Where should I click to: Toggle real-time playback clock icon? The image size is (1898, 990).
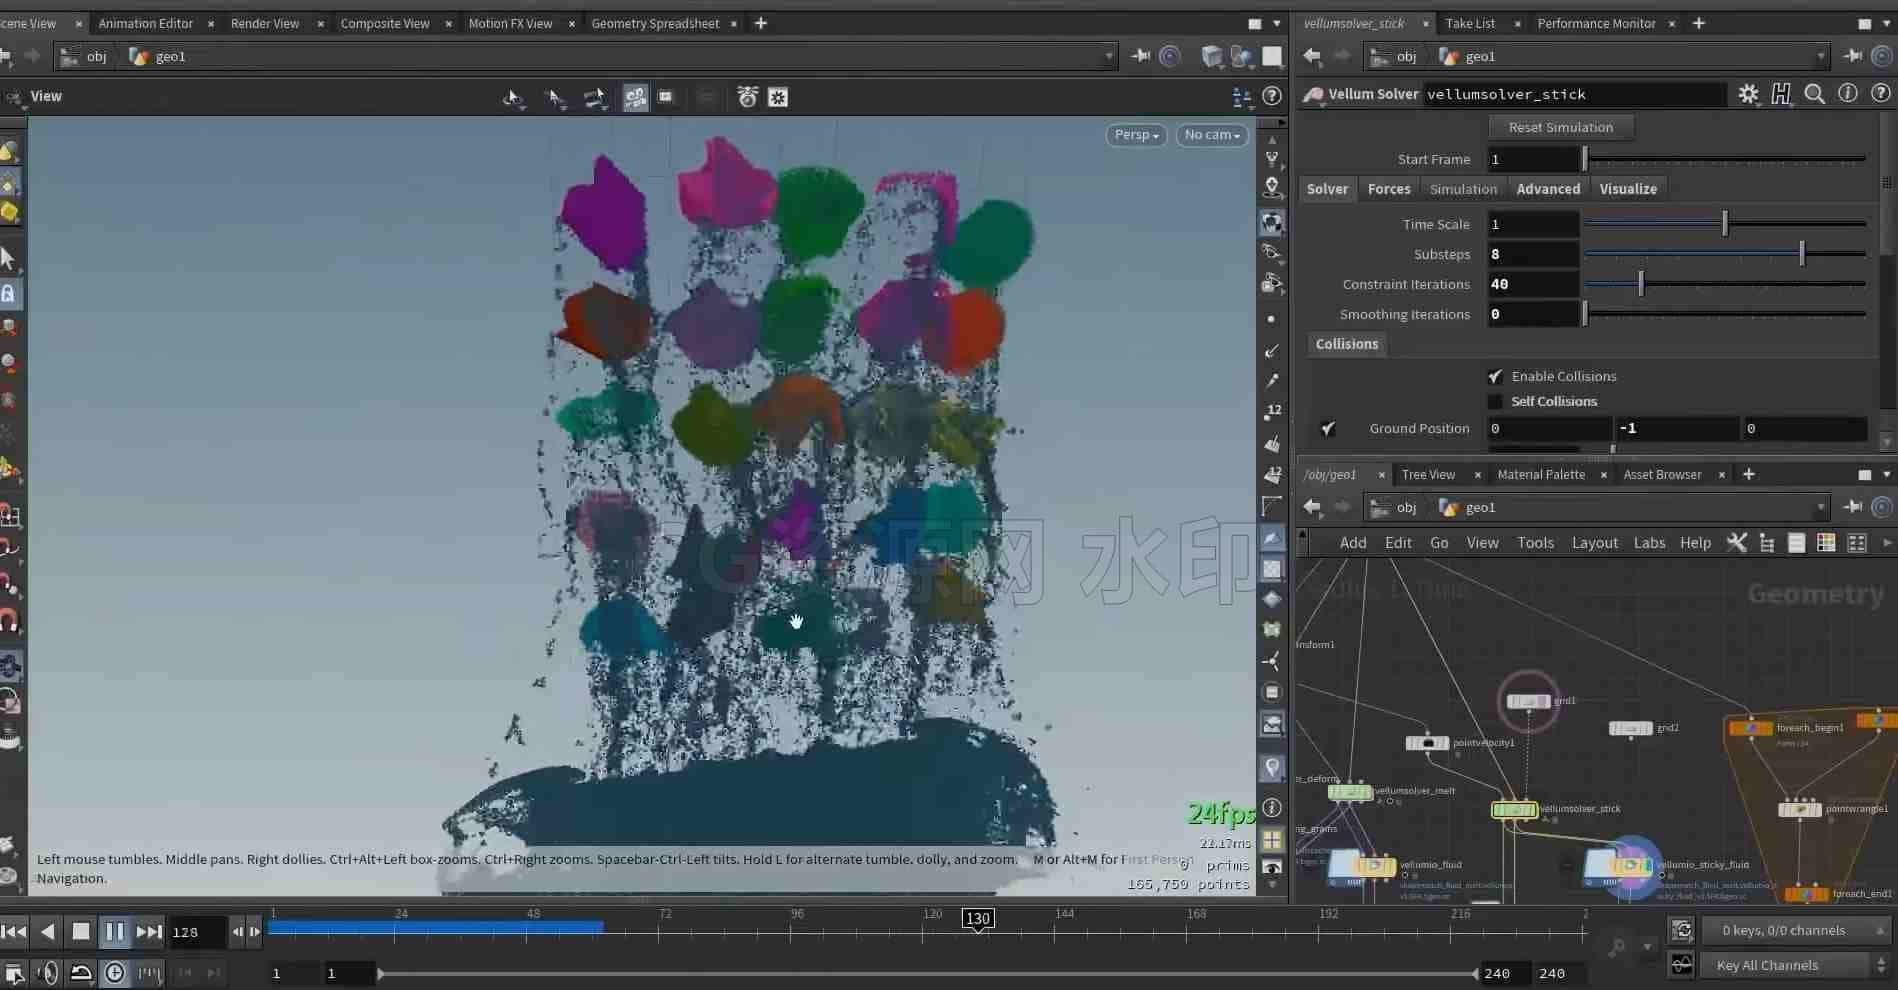115,973
